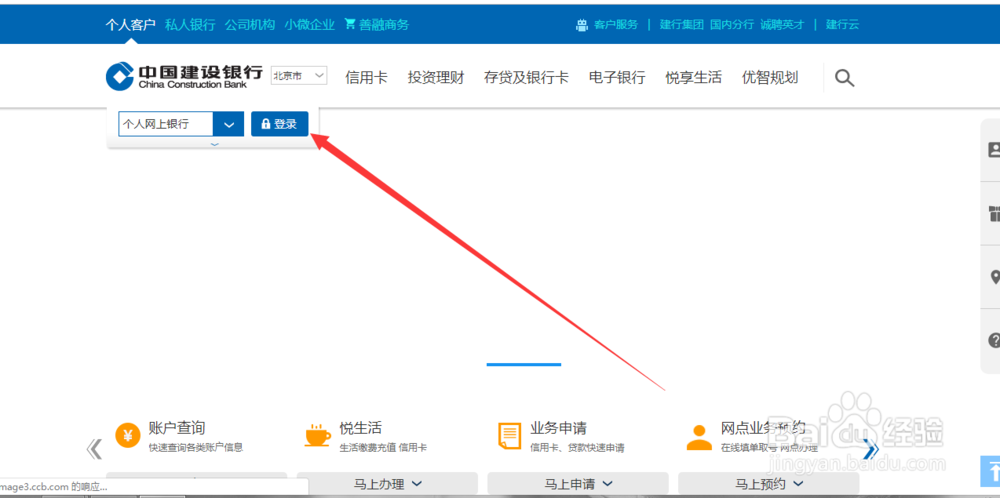Click the next carousel arrow

(x=871, y=449)
